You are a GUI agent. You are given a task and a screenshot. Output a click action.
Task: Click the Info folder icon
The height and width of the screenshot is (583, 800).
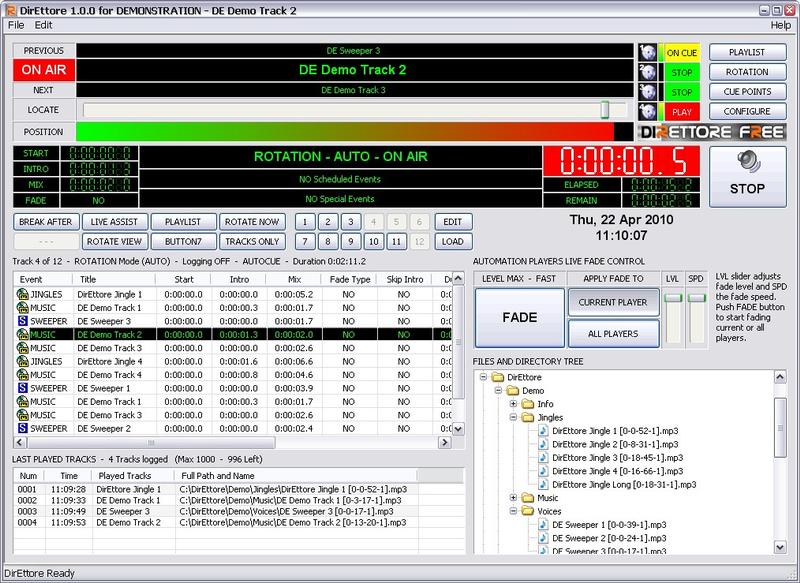[x=528, y=403]
